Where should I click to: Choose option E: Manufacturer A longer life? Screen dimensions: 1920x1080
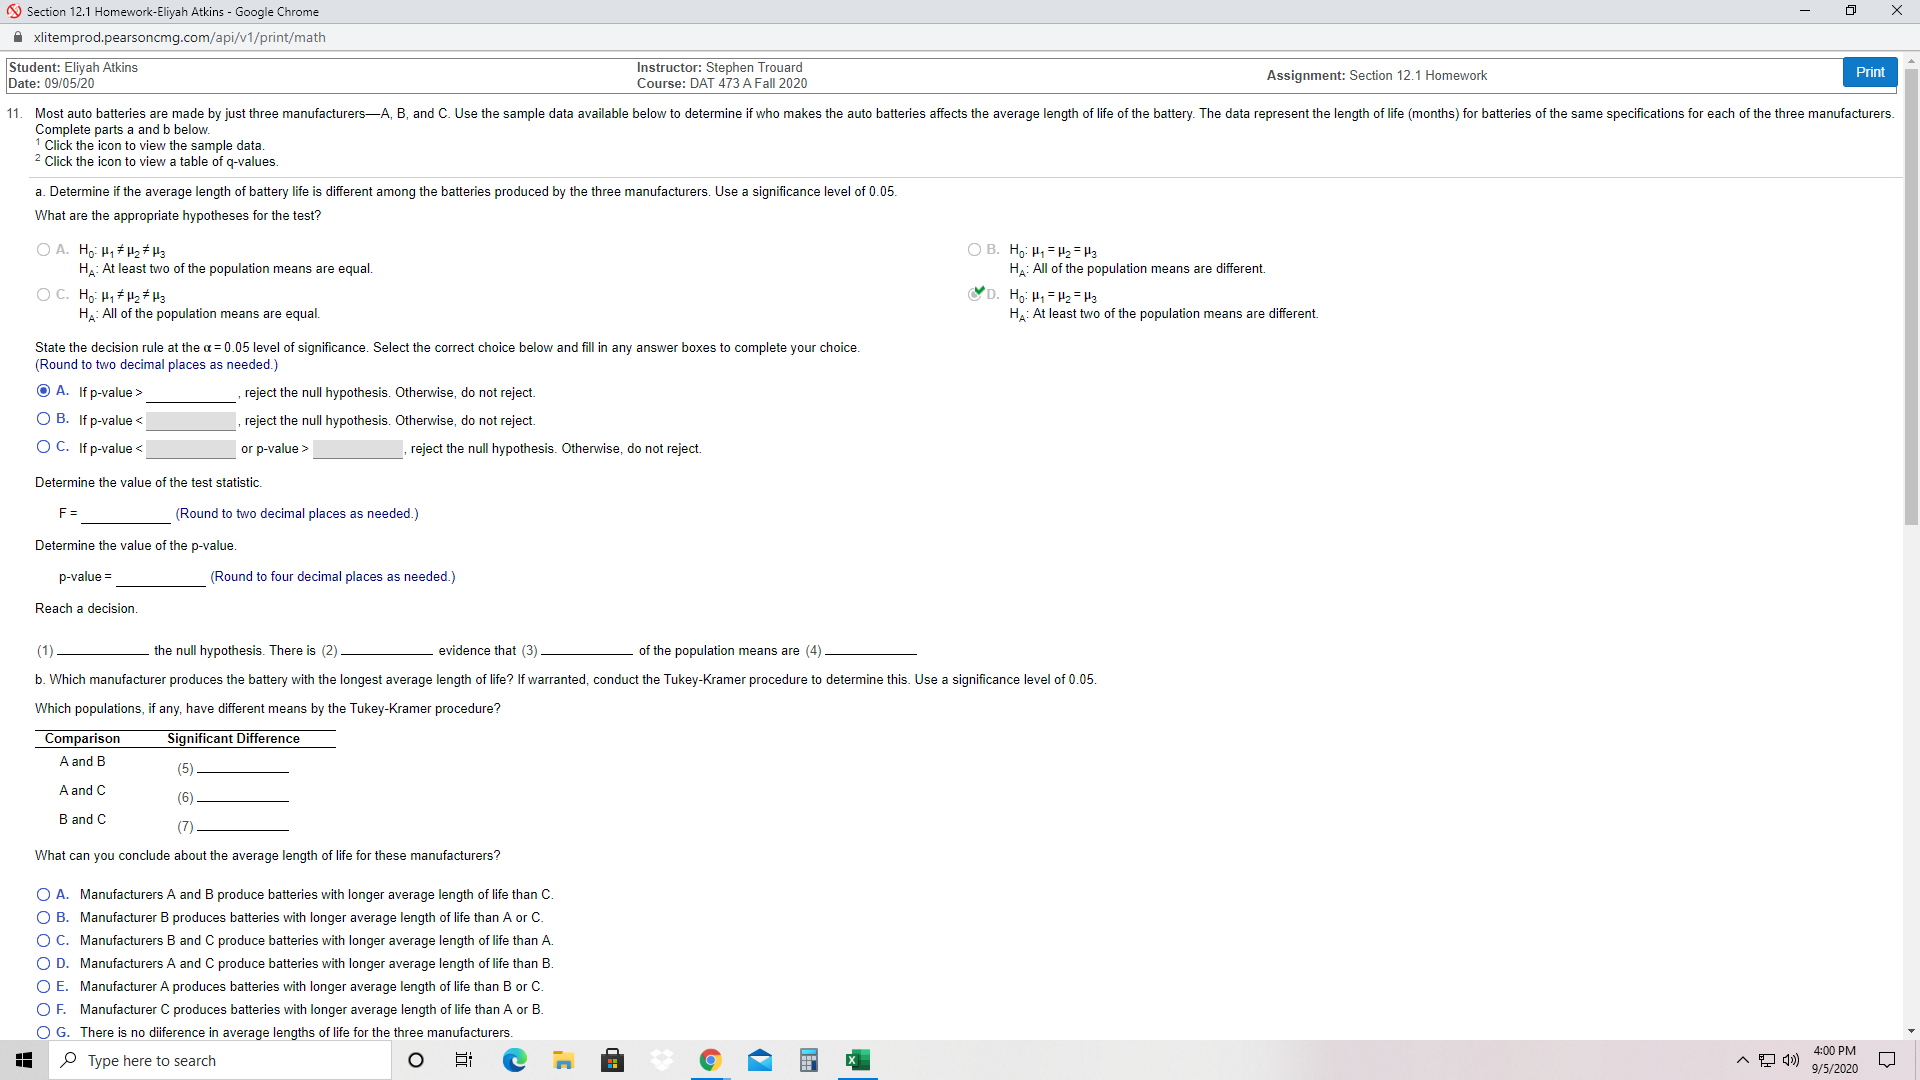coord(43,987)
